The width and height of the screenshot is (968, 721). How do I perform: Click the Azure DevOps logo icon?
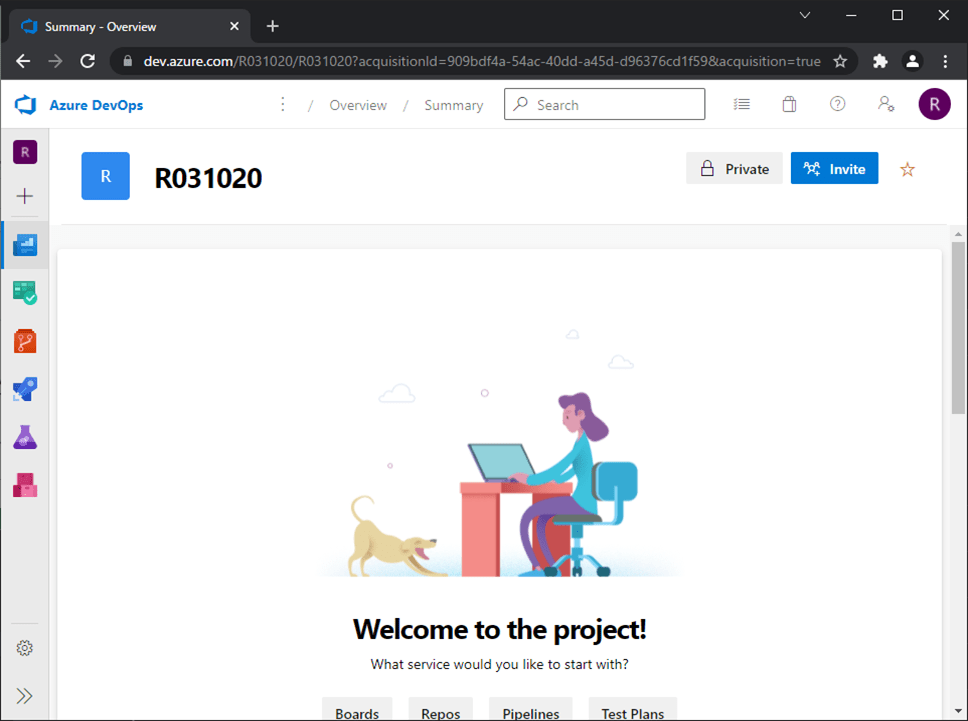pyautogui.click(x=26, y=105)
